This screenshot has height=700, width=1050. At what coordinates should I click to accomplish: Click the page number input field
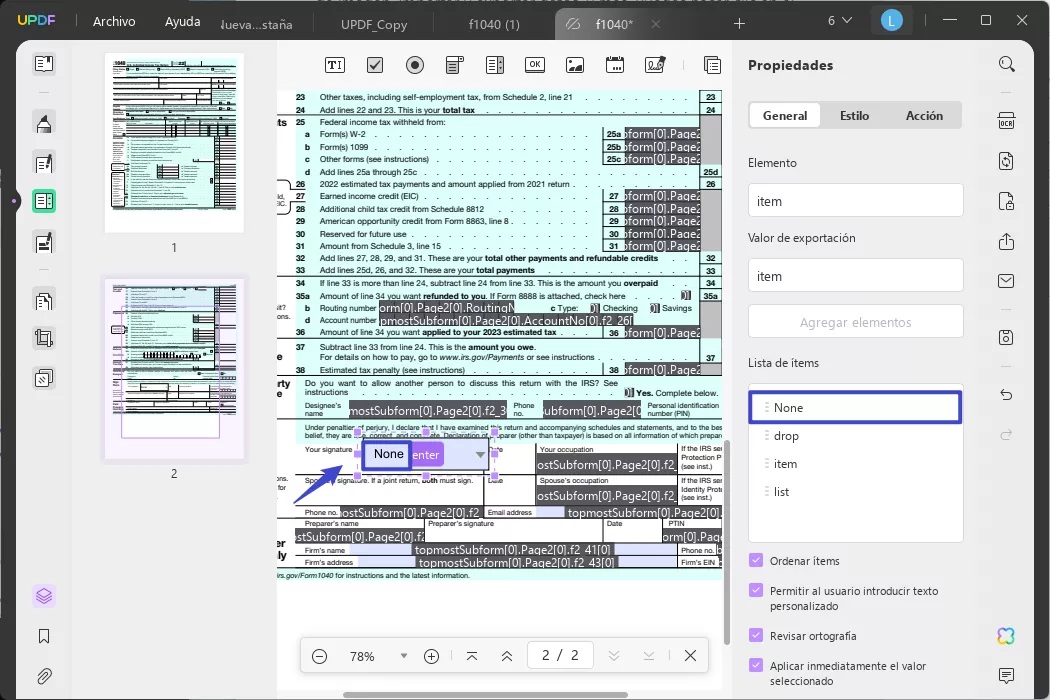(560, 655)
